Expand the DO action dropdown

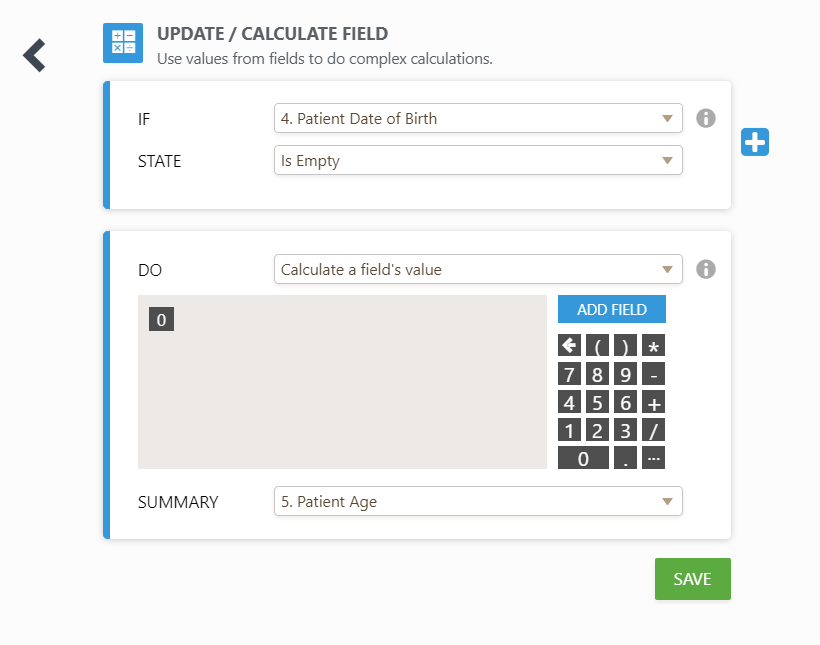[478, 269]
